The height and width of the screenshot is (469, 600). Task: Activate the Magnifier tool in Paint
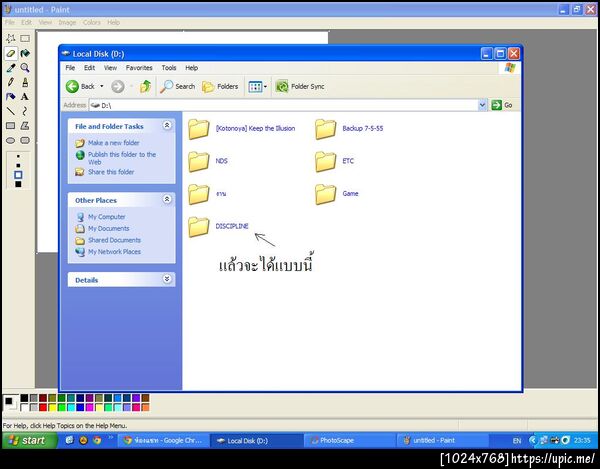click(x=25, y=68)
